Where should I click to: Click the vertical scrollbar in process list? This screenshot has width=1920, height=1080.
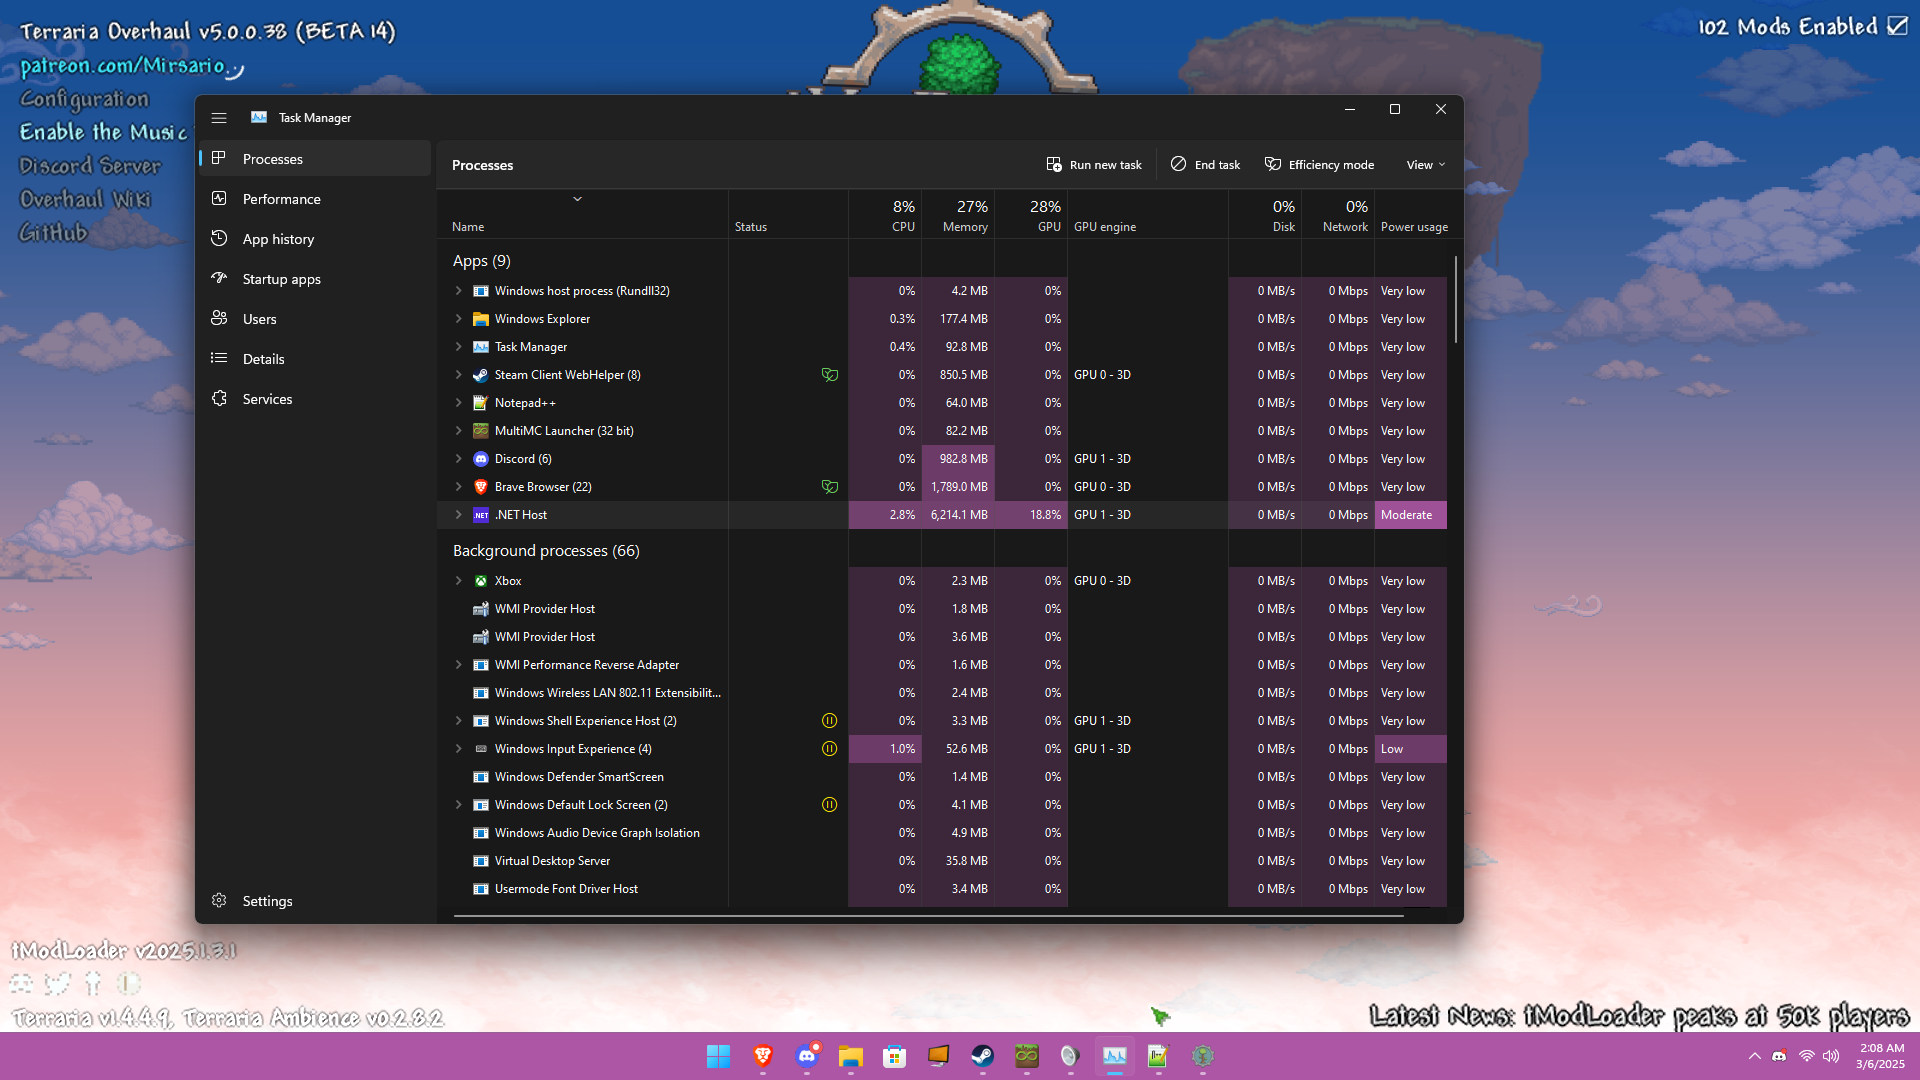pyautogui.click(x=1456, y=300)
